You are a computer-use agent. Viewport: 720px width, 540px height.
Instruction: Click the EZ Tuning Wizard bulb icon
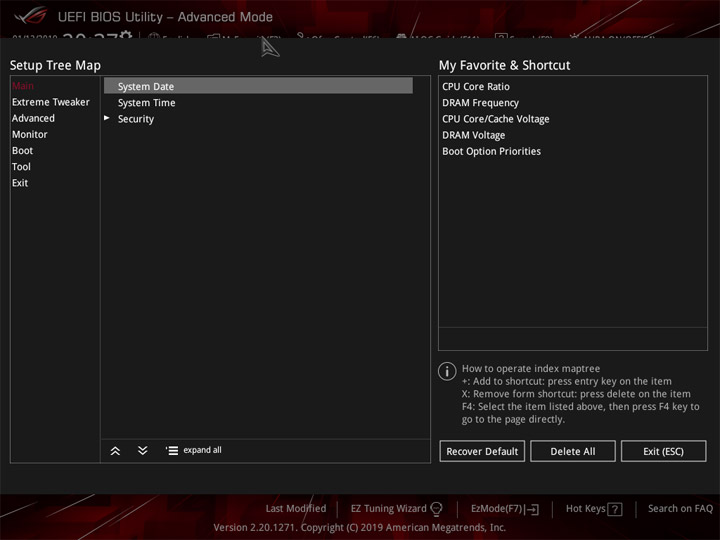point(436,509)
